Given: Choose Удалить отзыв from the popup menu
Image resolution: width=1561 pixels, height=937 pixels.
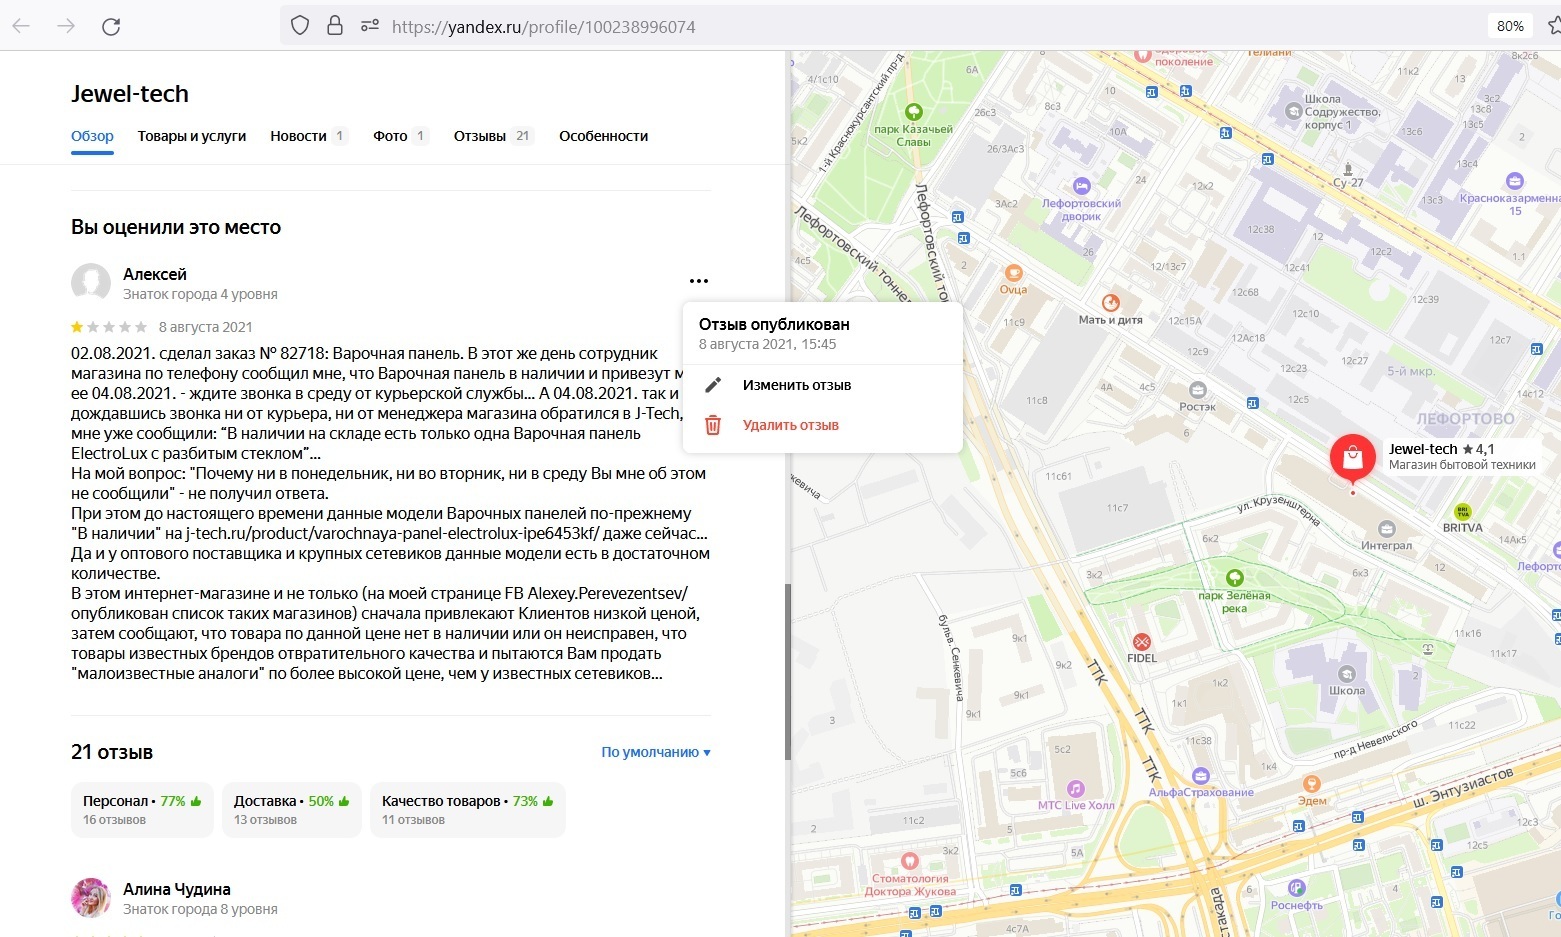Looking at the screenshot, I should [x=791, y=425].
